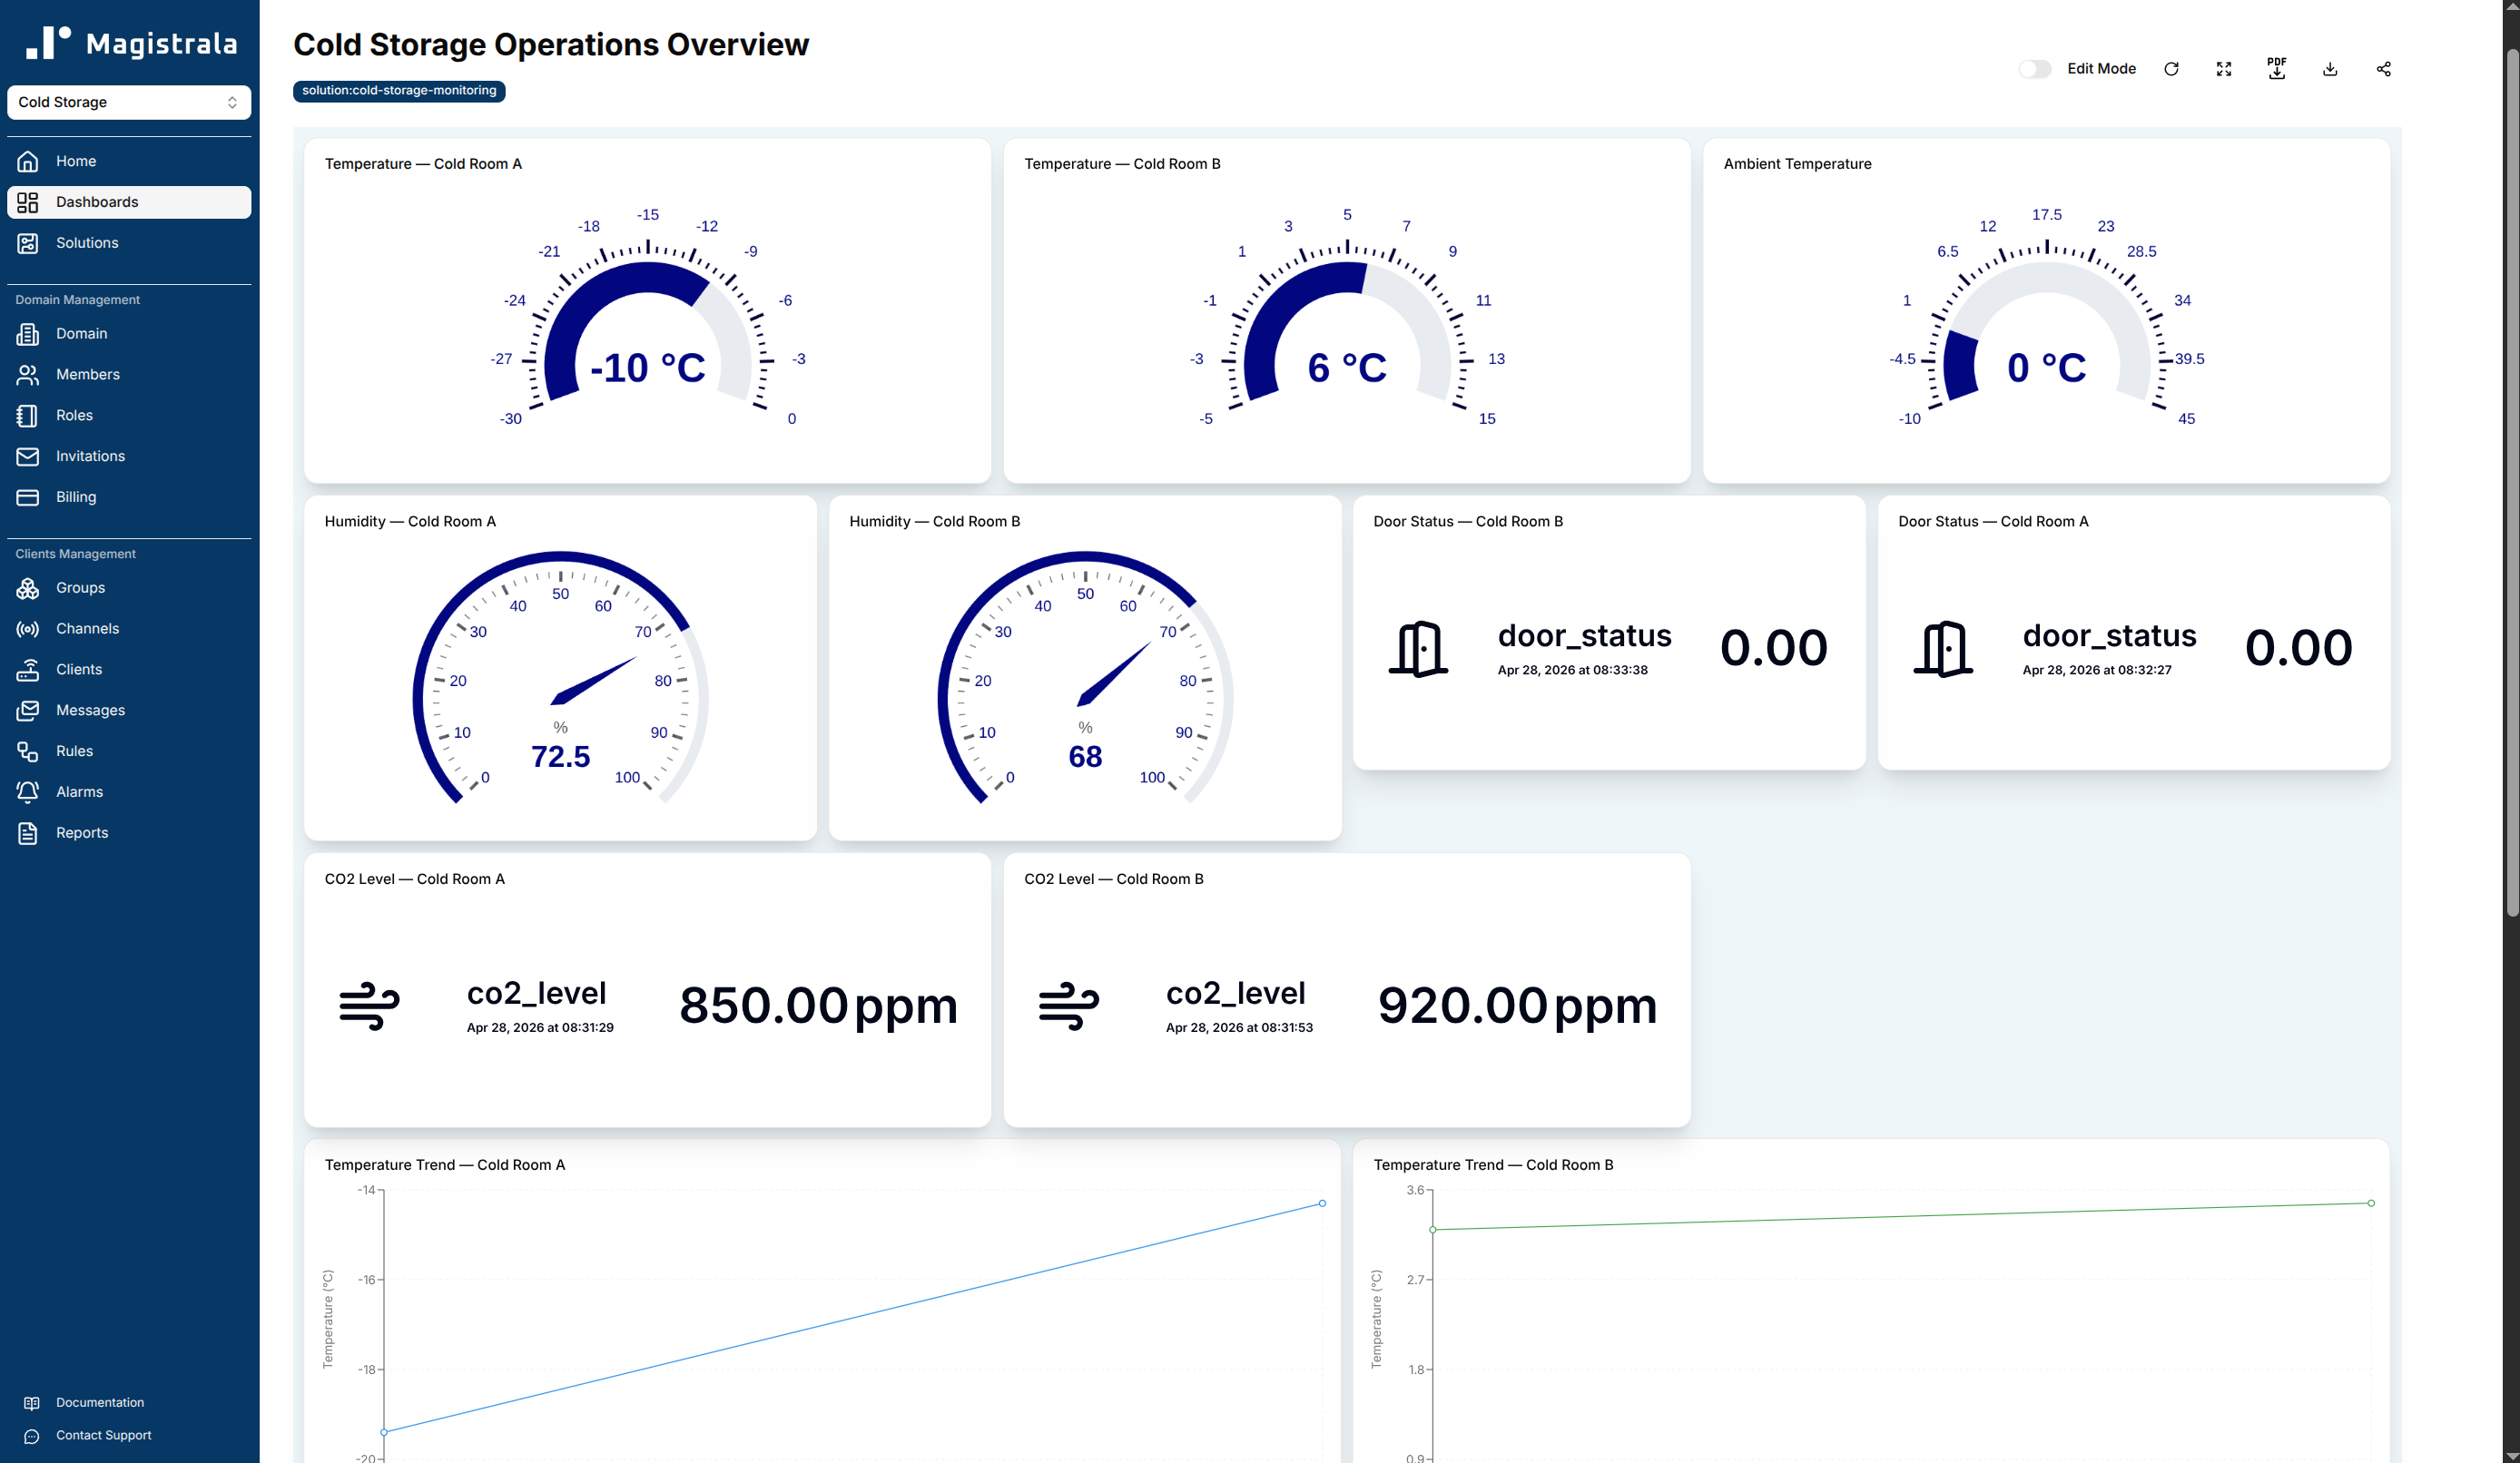Click the Members icon in sidebar
Viewport: 2520px width, 1463px height.
tap(28, 375)
